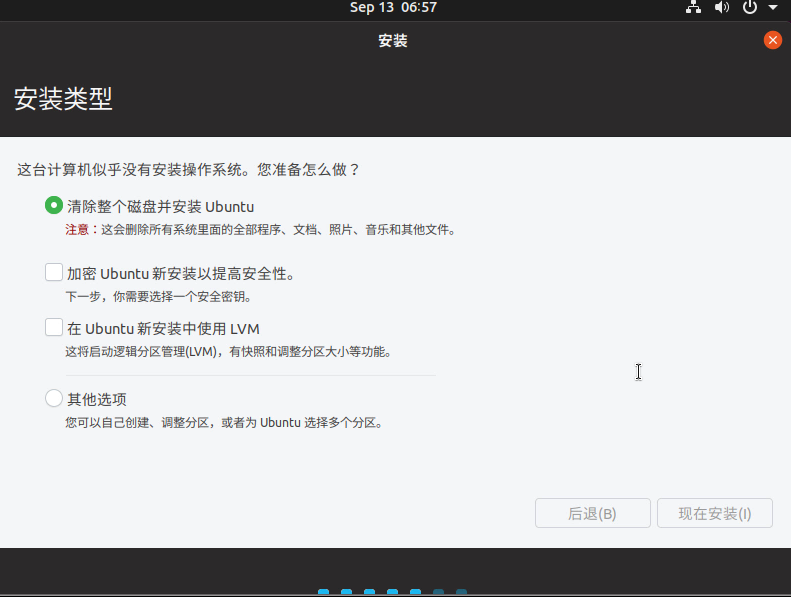The image size is (791, 597).
Task: Tick the 在 Ubuntu 新安装中使用 LVM checkbox
Action: tap(53, 328)
